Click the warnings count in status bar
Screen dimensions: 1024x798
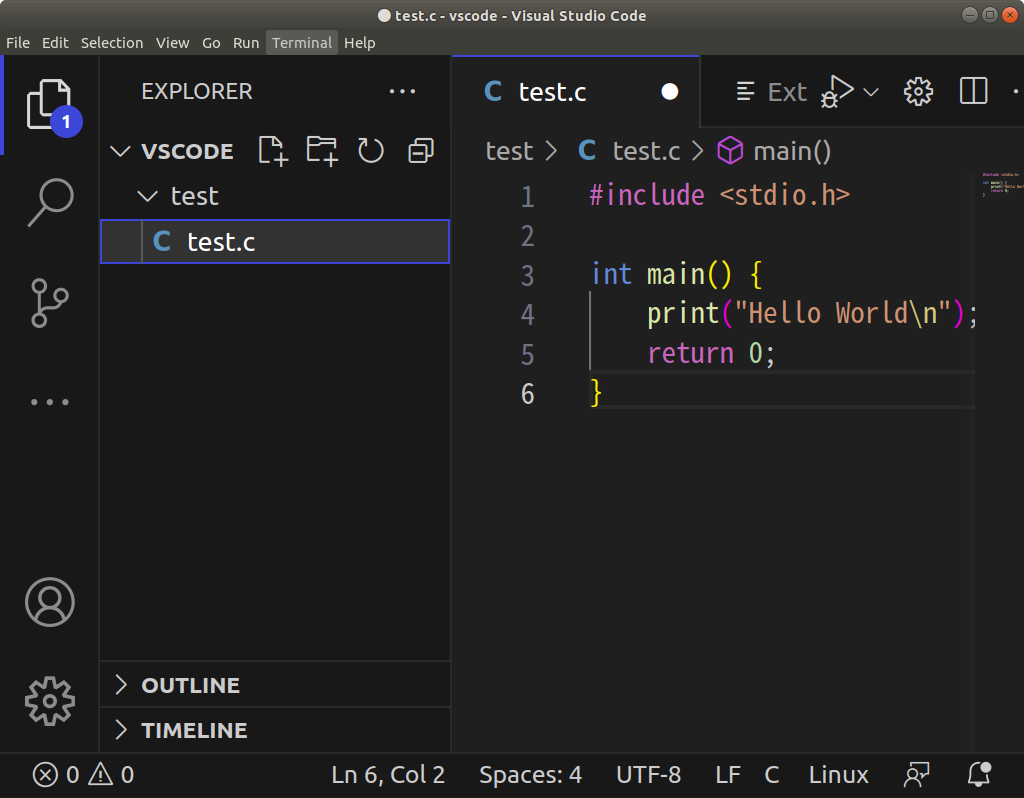coord(111,775)
